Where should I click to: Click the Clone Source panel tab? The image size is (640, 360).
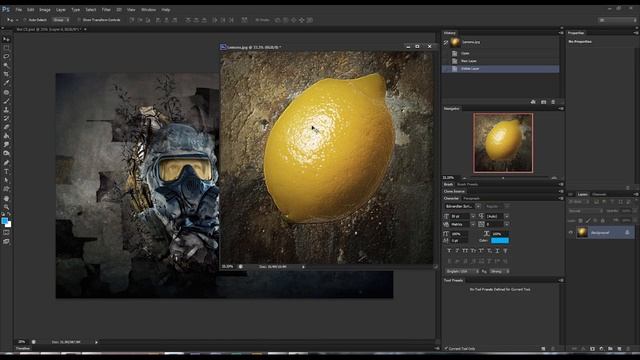coord(454,191)
